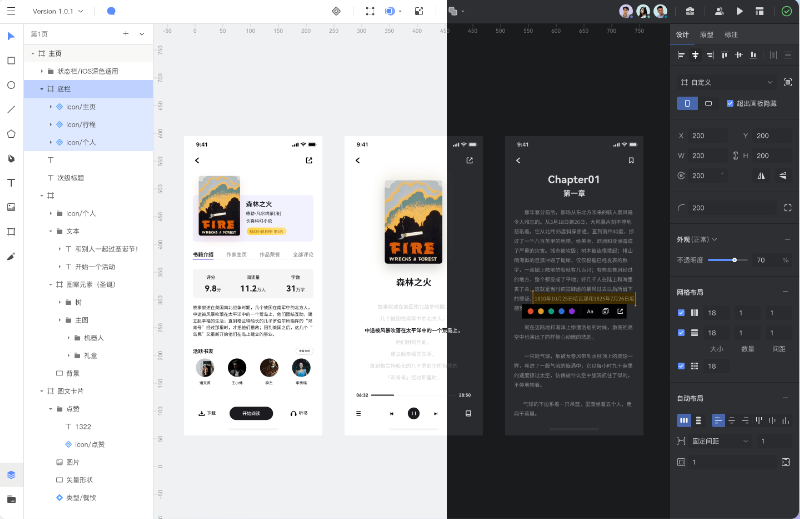Screen dimensions: 800x519
Task: Click the fit-to-content icon beside 自定义
Action: tap(788, 82)
